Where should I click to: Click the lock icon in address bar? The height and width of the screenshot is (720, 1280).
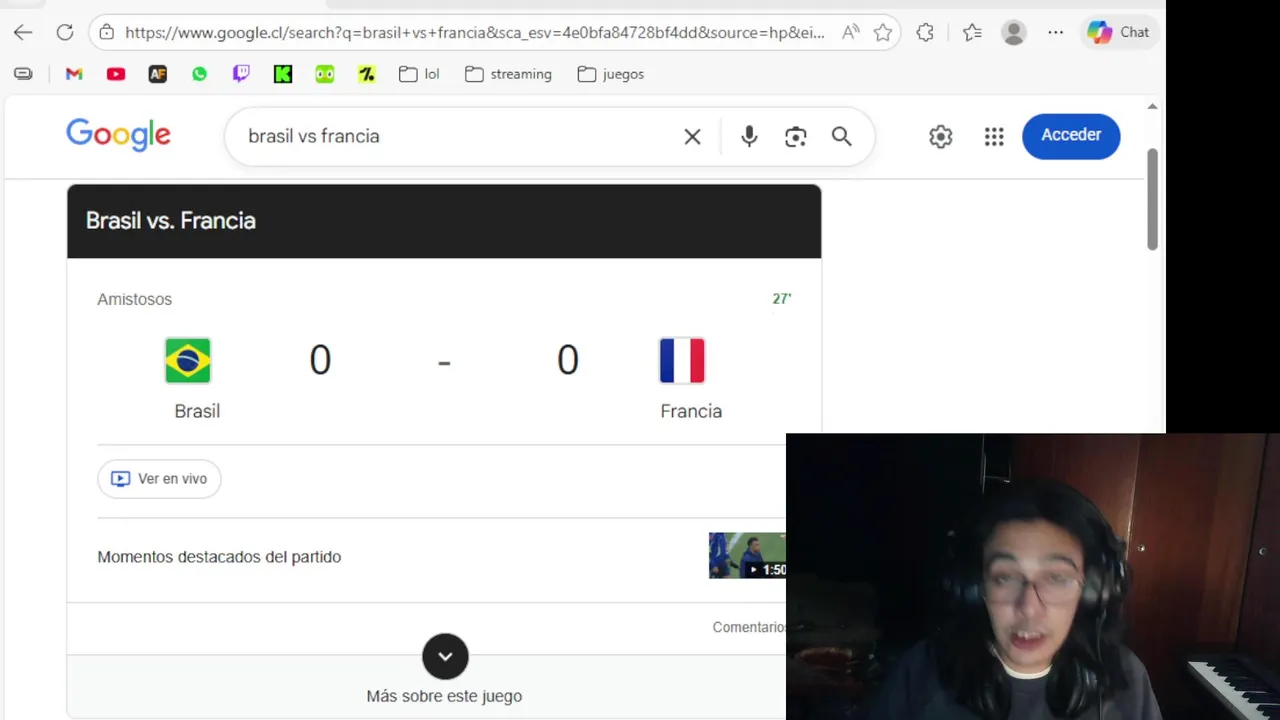tap(106, 32)
